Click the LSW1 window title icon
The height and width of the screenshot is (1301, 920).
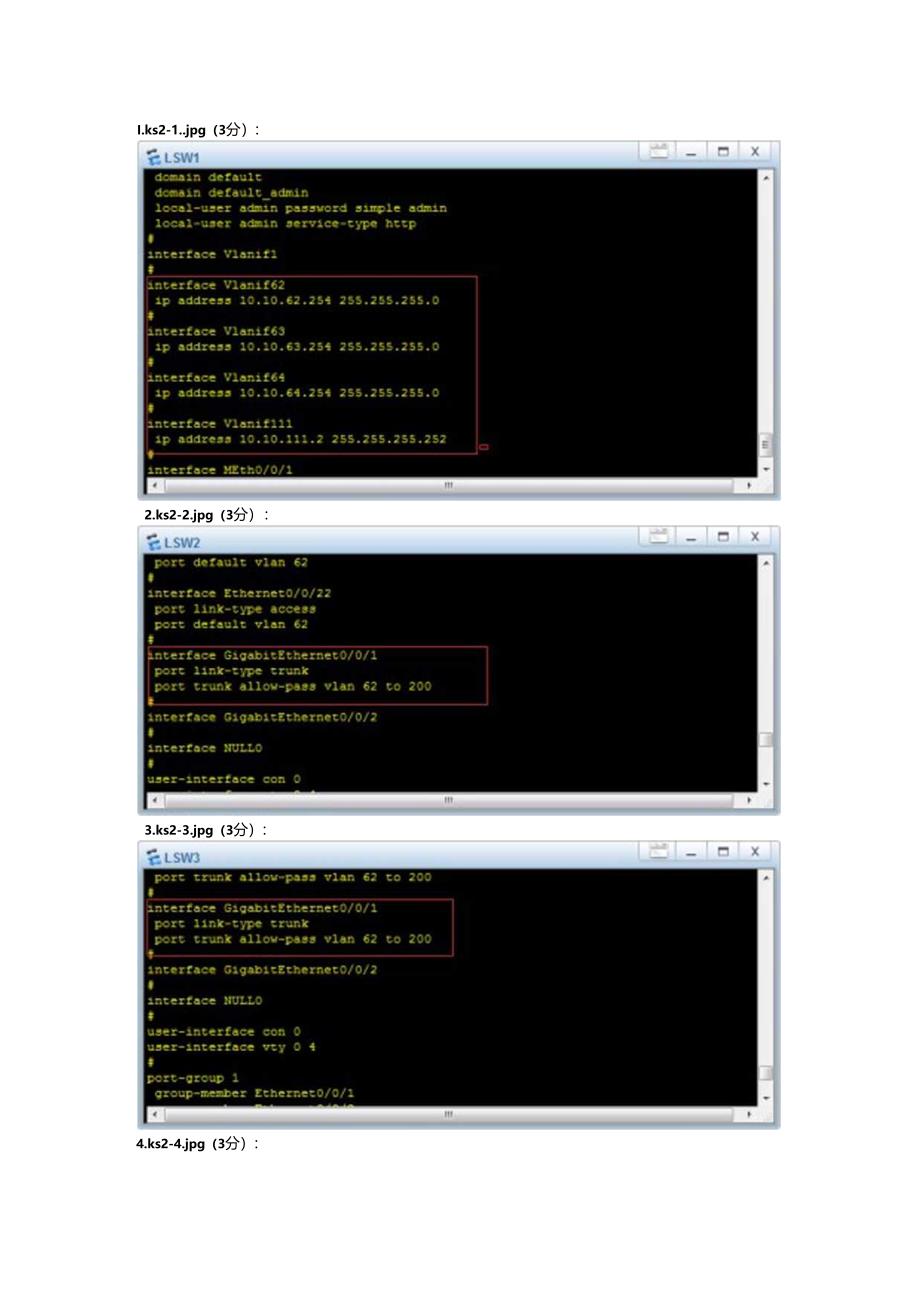click(x=154, y=158)
